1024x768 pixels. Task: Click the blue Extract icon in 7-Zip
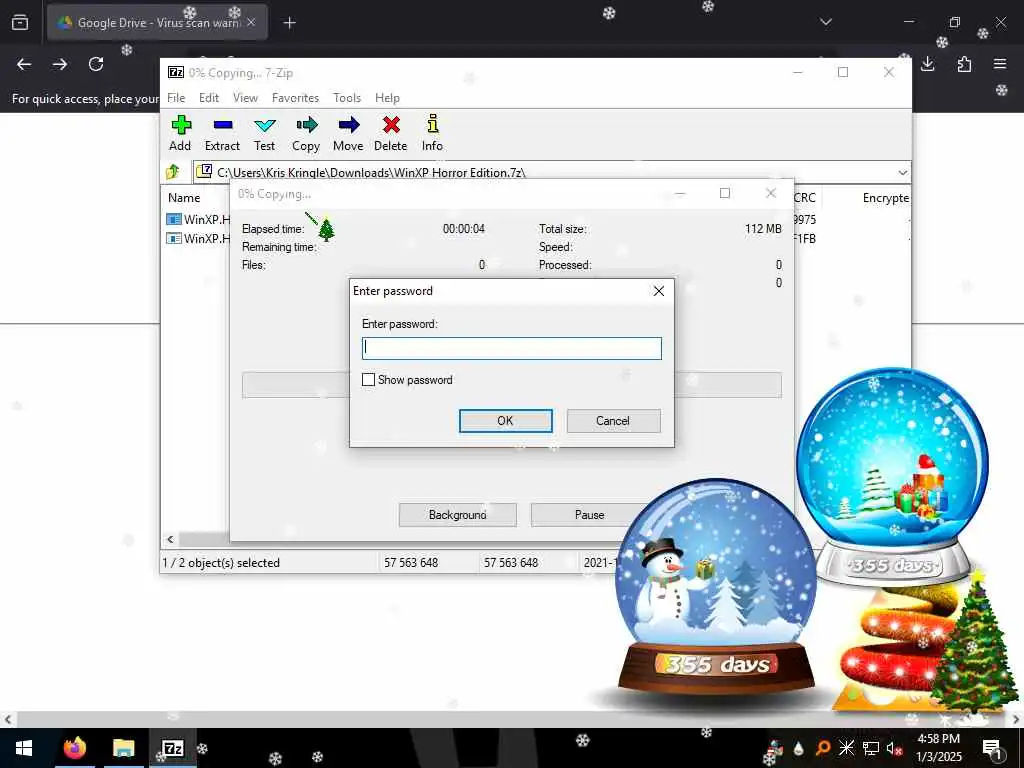pyautogui.click(x=223, y=125)
